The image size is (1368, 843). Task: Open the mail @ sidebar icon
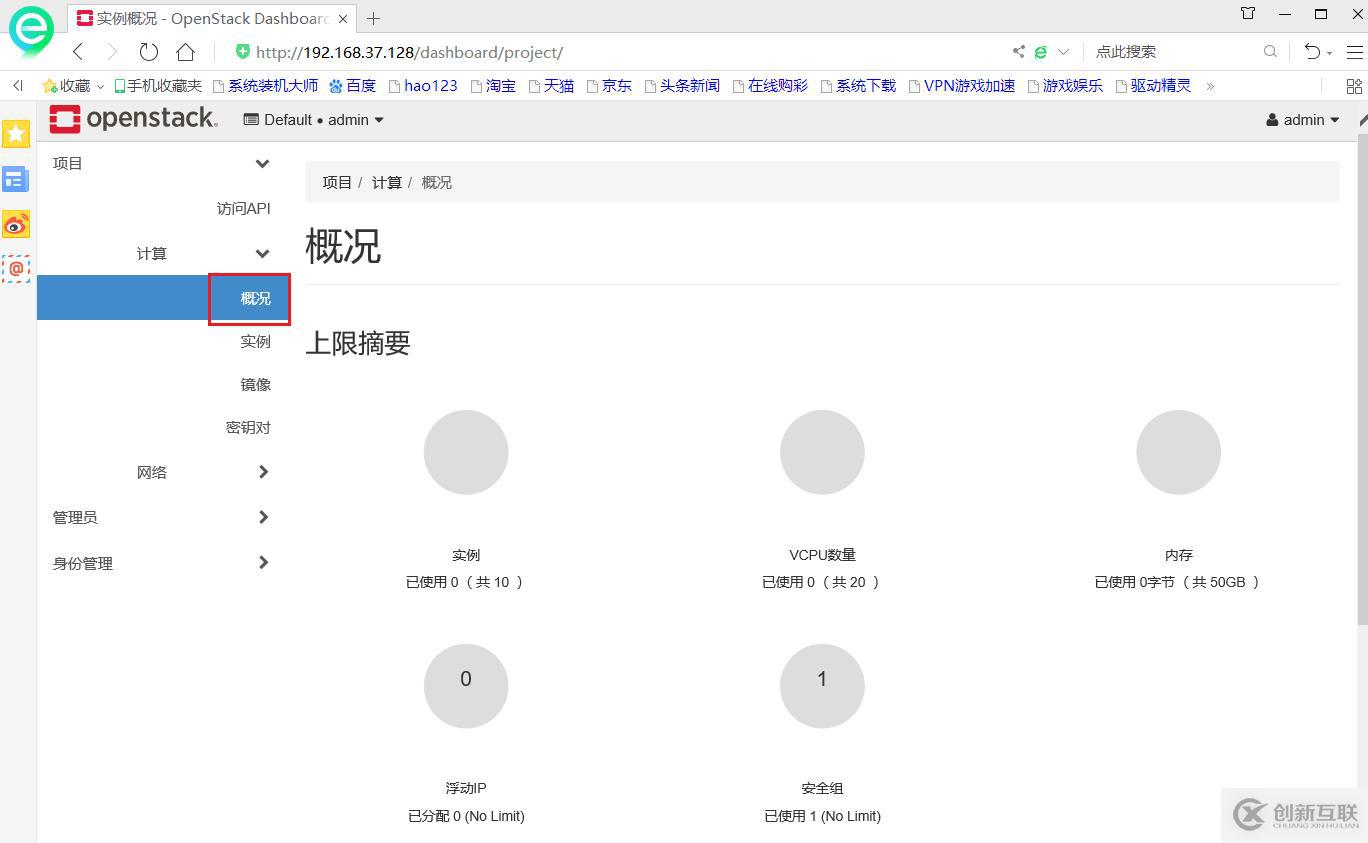[16, 269]
